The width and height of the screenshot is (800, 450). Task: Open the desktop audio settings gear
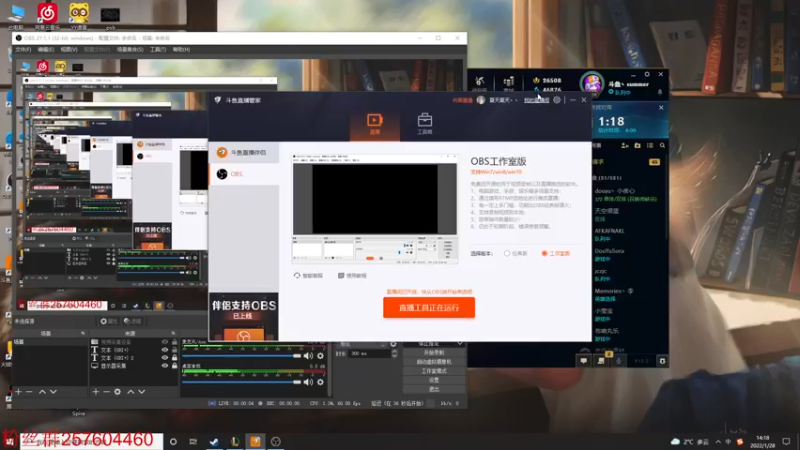click(x=320, y=382)
